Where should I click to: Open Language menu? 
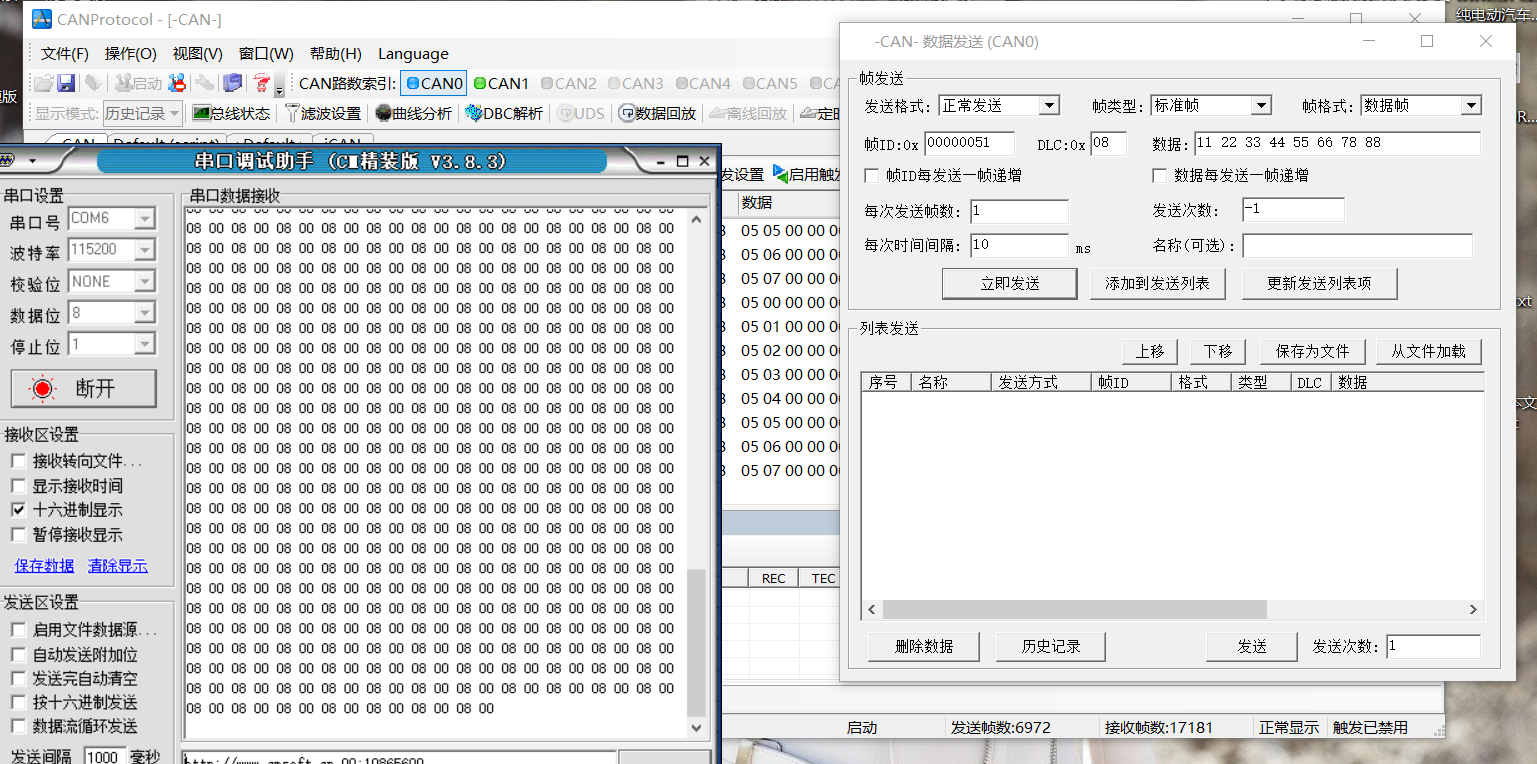coord(413,54)
